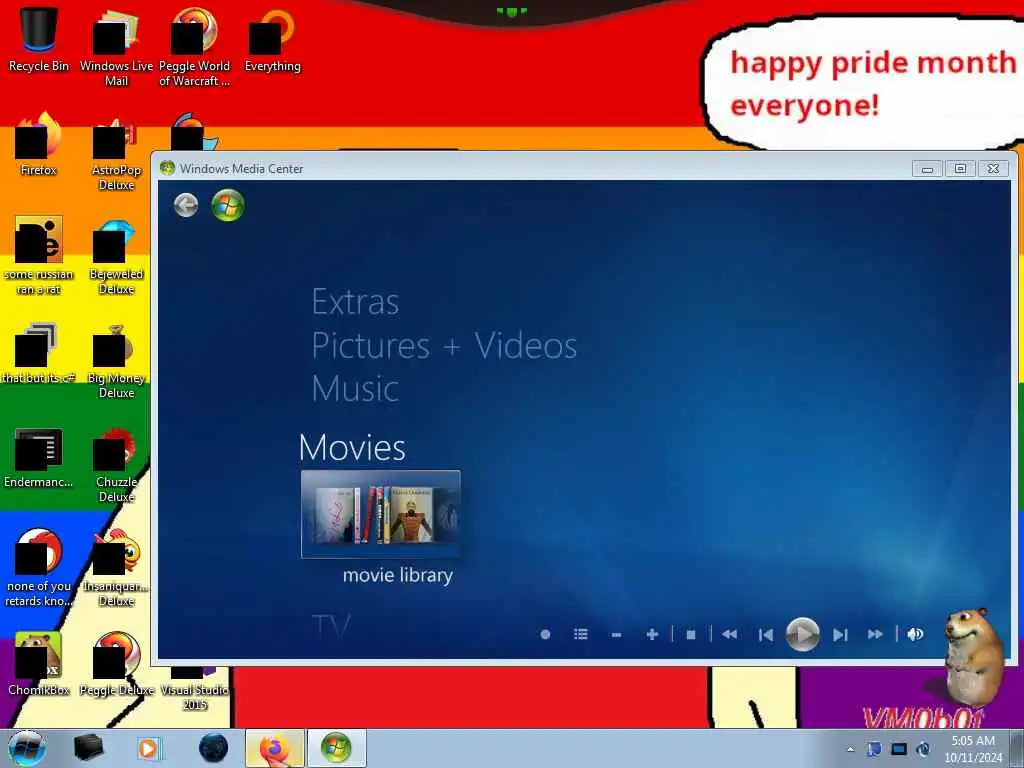Viewport: 1024px width, 768px height.
Task: Select the Music menu category
Action: pos(355,389)
